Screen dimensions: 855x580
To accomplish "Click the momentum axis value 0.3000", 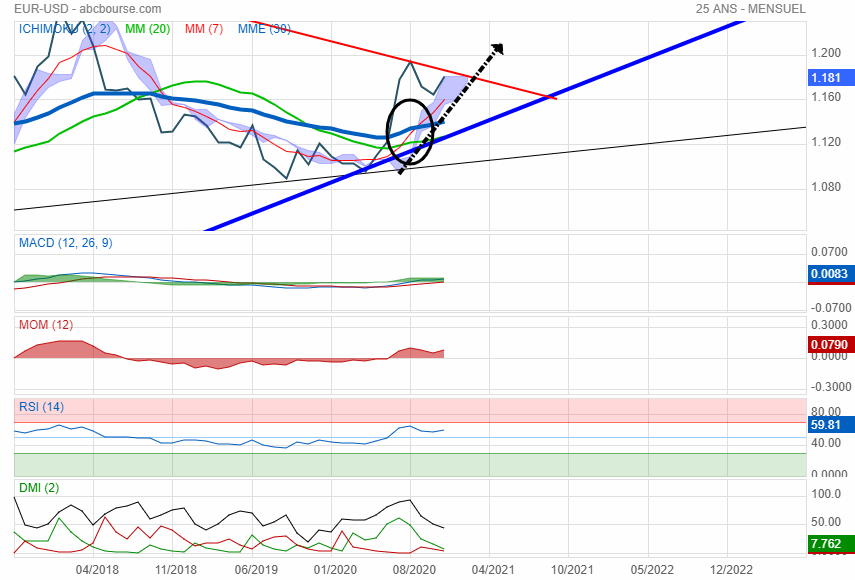I will coord(829,325).
